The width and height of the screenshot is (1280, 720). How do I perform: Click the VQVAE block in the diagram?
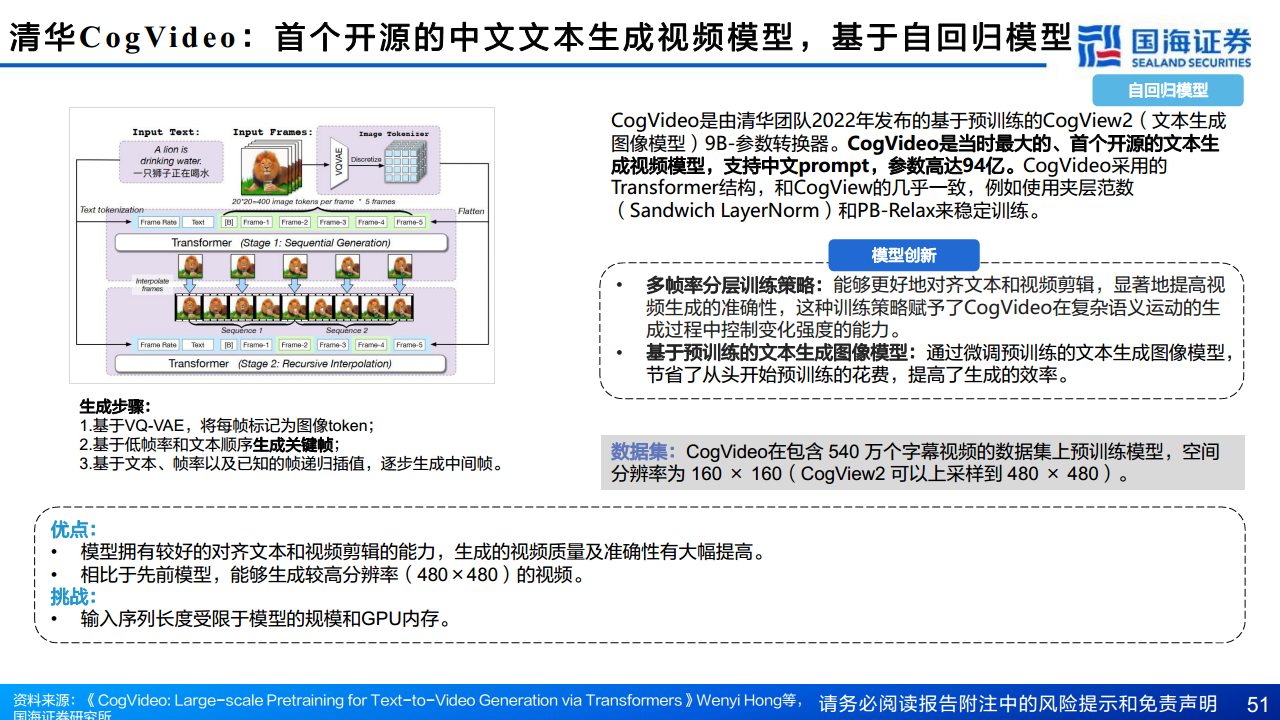coord(337,164)
